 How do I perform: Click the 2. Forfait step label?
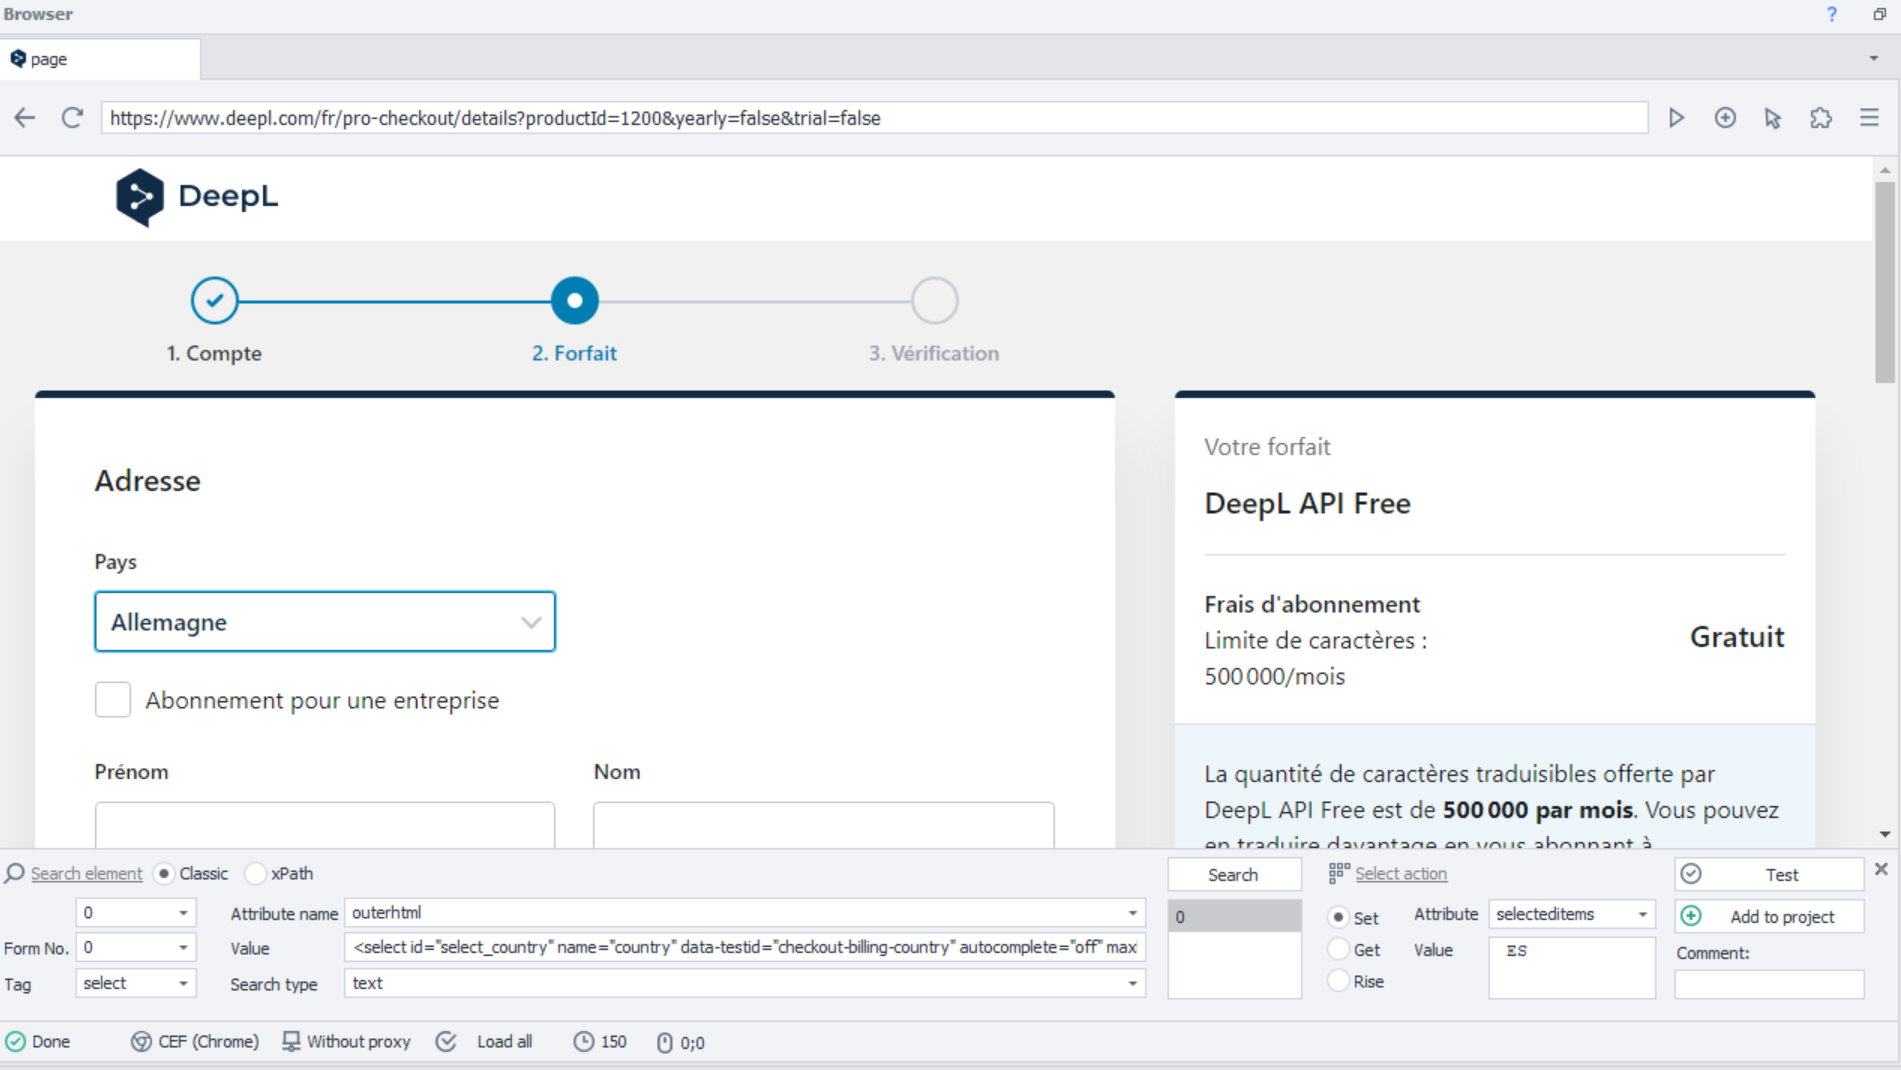574,353
